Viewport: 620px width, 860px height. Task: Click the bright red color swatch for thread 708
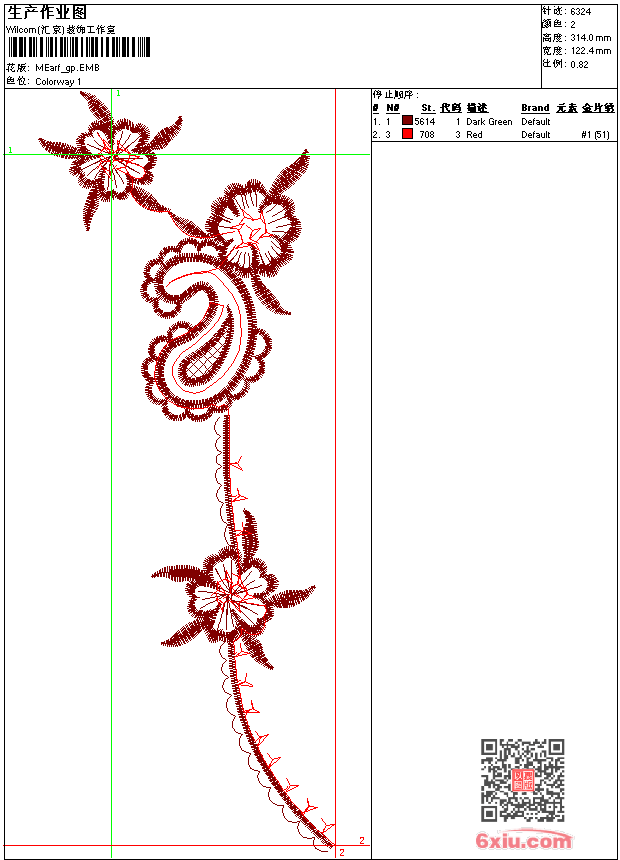coord(407,134)
